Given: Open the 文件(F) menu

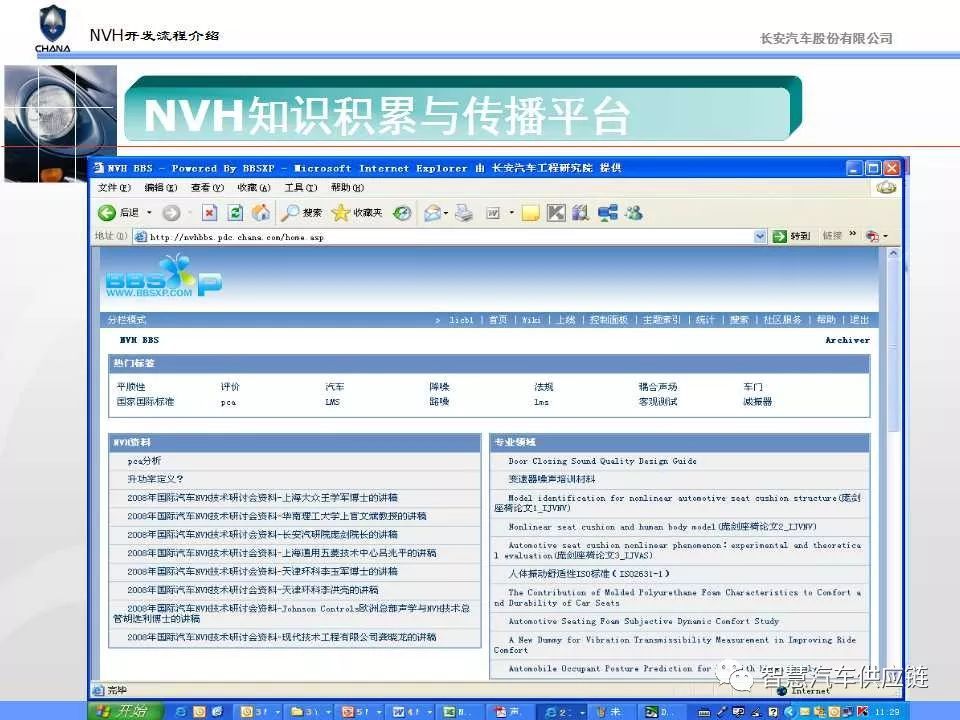Looking at the screenshot, I should click(x=114, y=187).
